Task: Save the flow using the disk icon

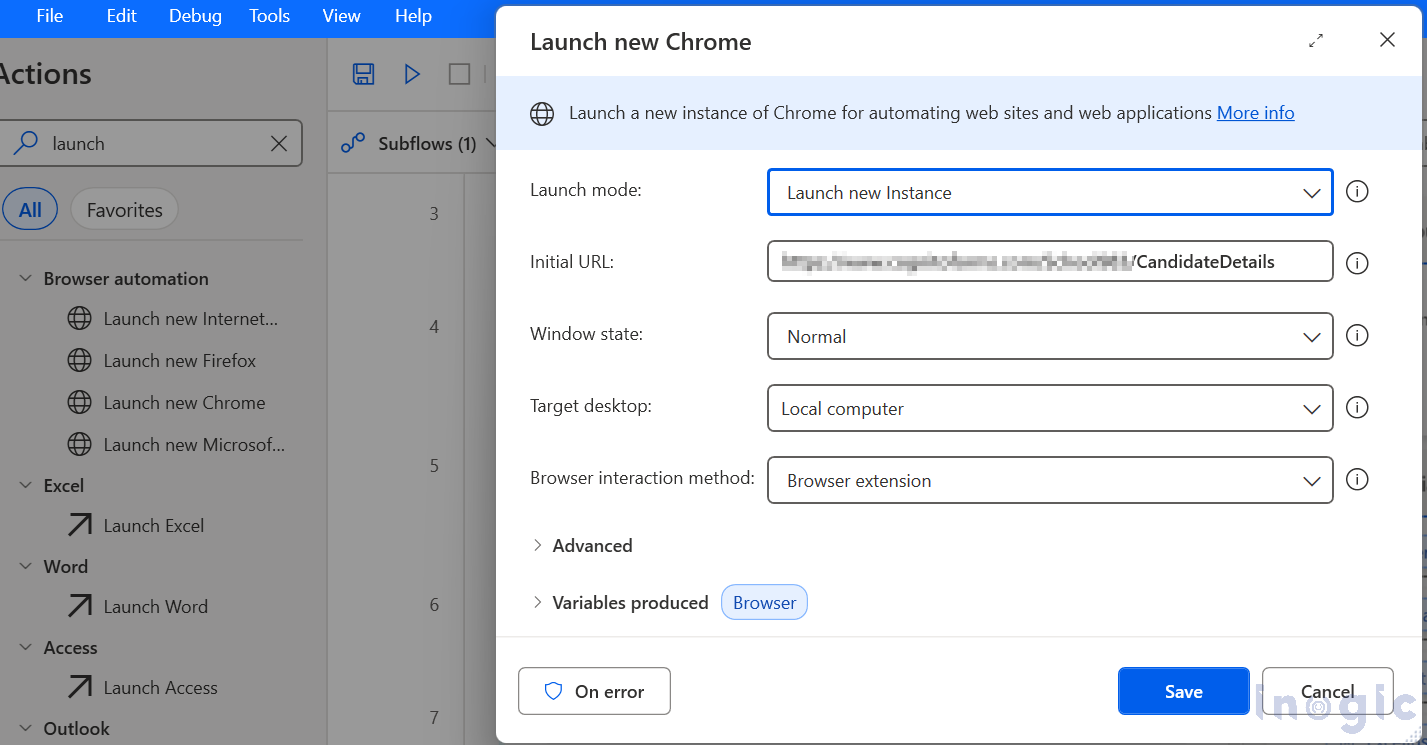Action: coord(363,73)
